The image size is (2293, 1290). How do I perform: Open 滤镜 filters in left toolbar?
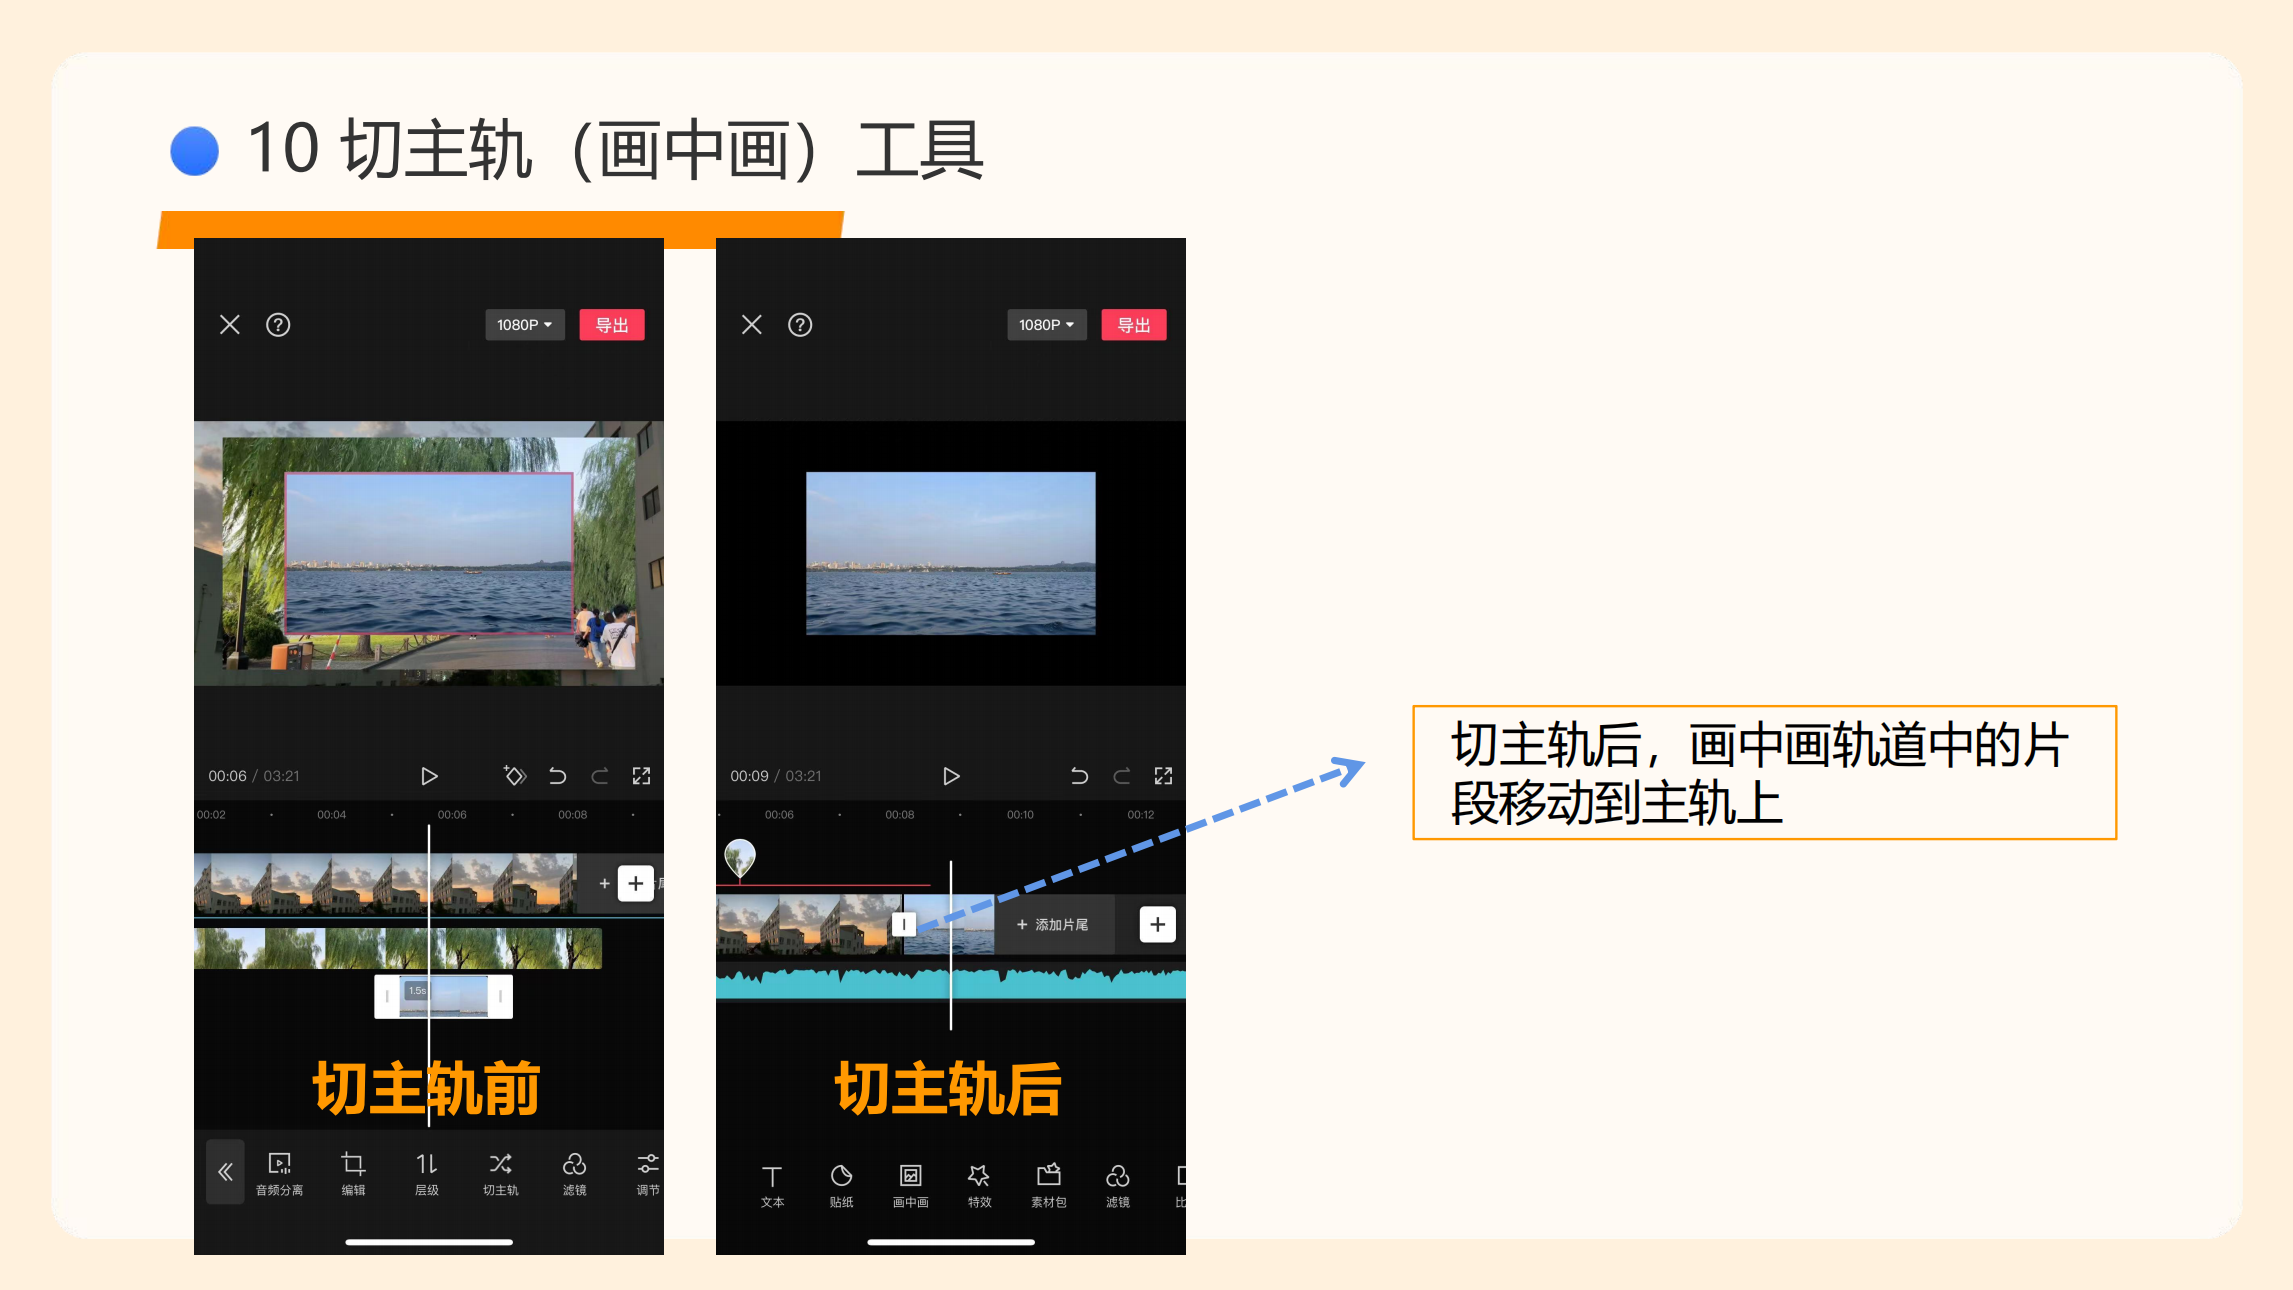tap(575, 1174)
